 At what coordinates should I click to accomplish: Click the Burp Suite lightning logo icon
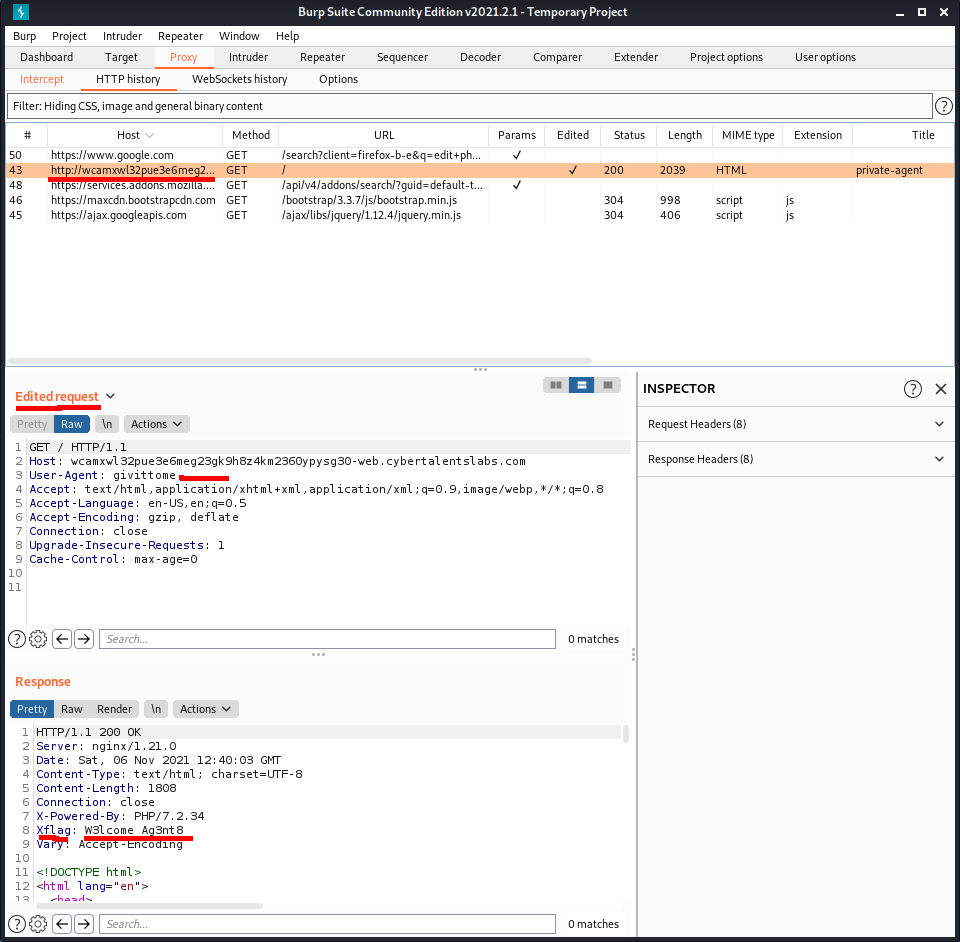21,12
